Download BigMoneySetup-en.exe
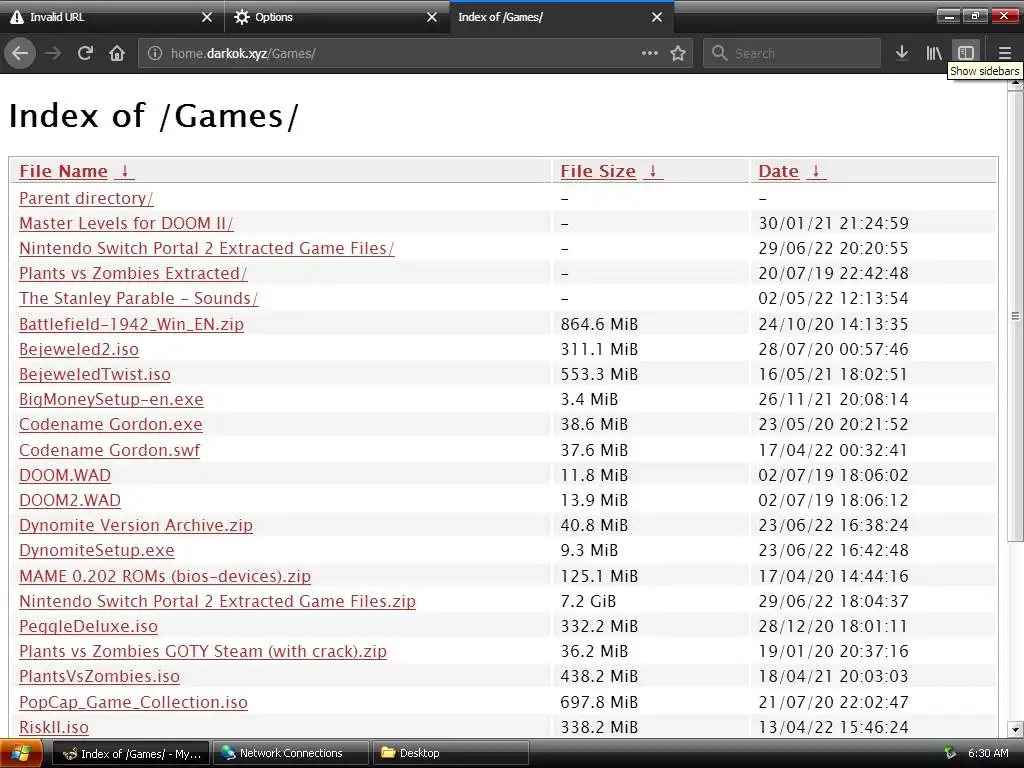This screenshot has width=1024, height=768. (111, 399)
